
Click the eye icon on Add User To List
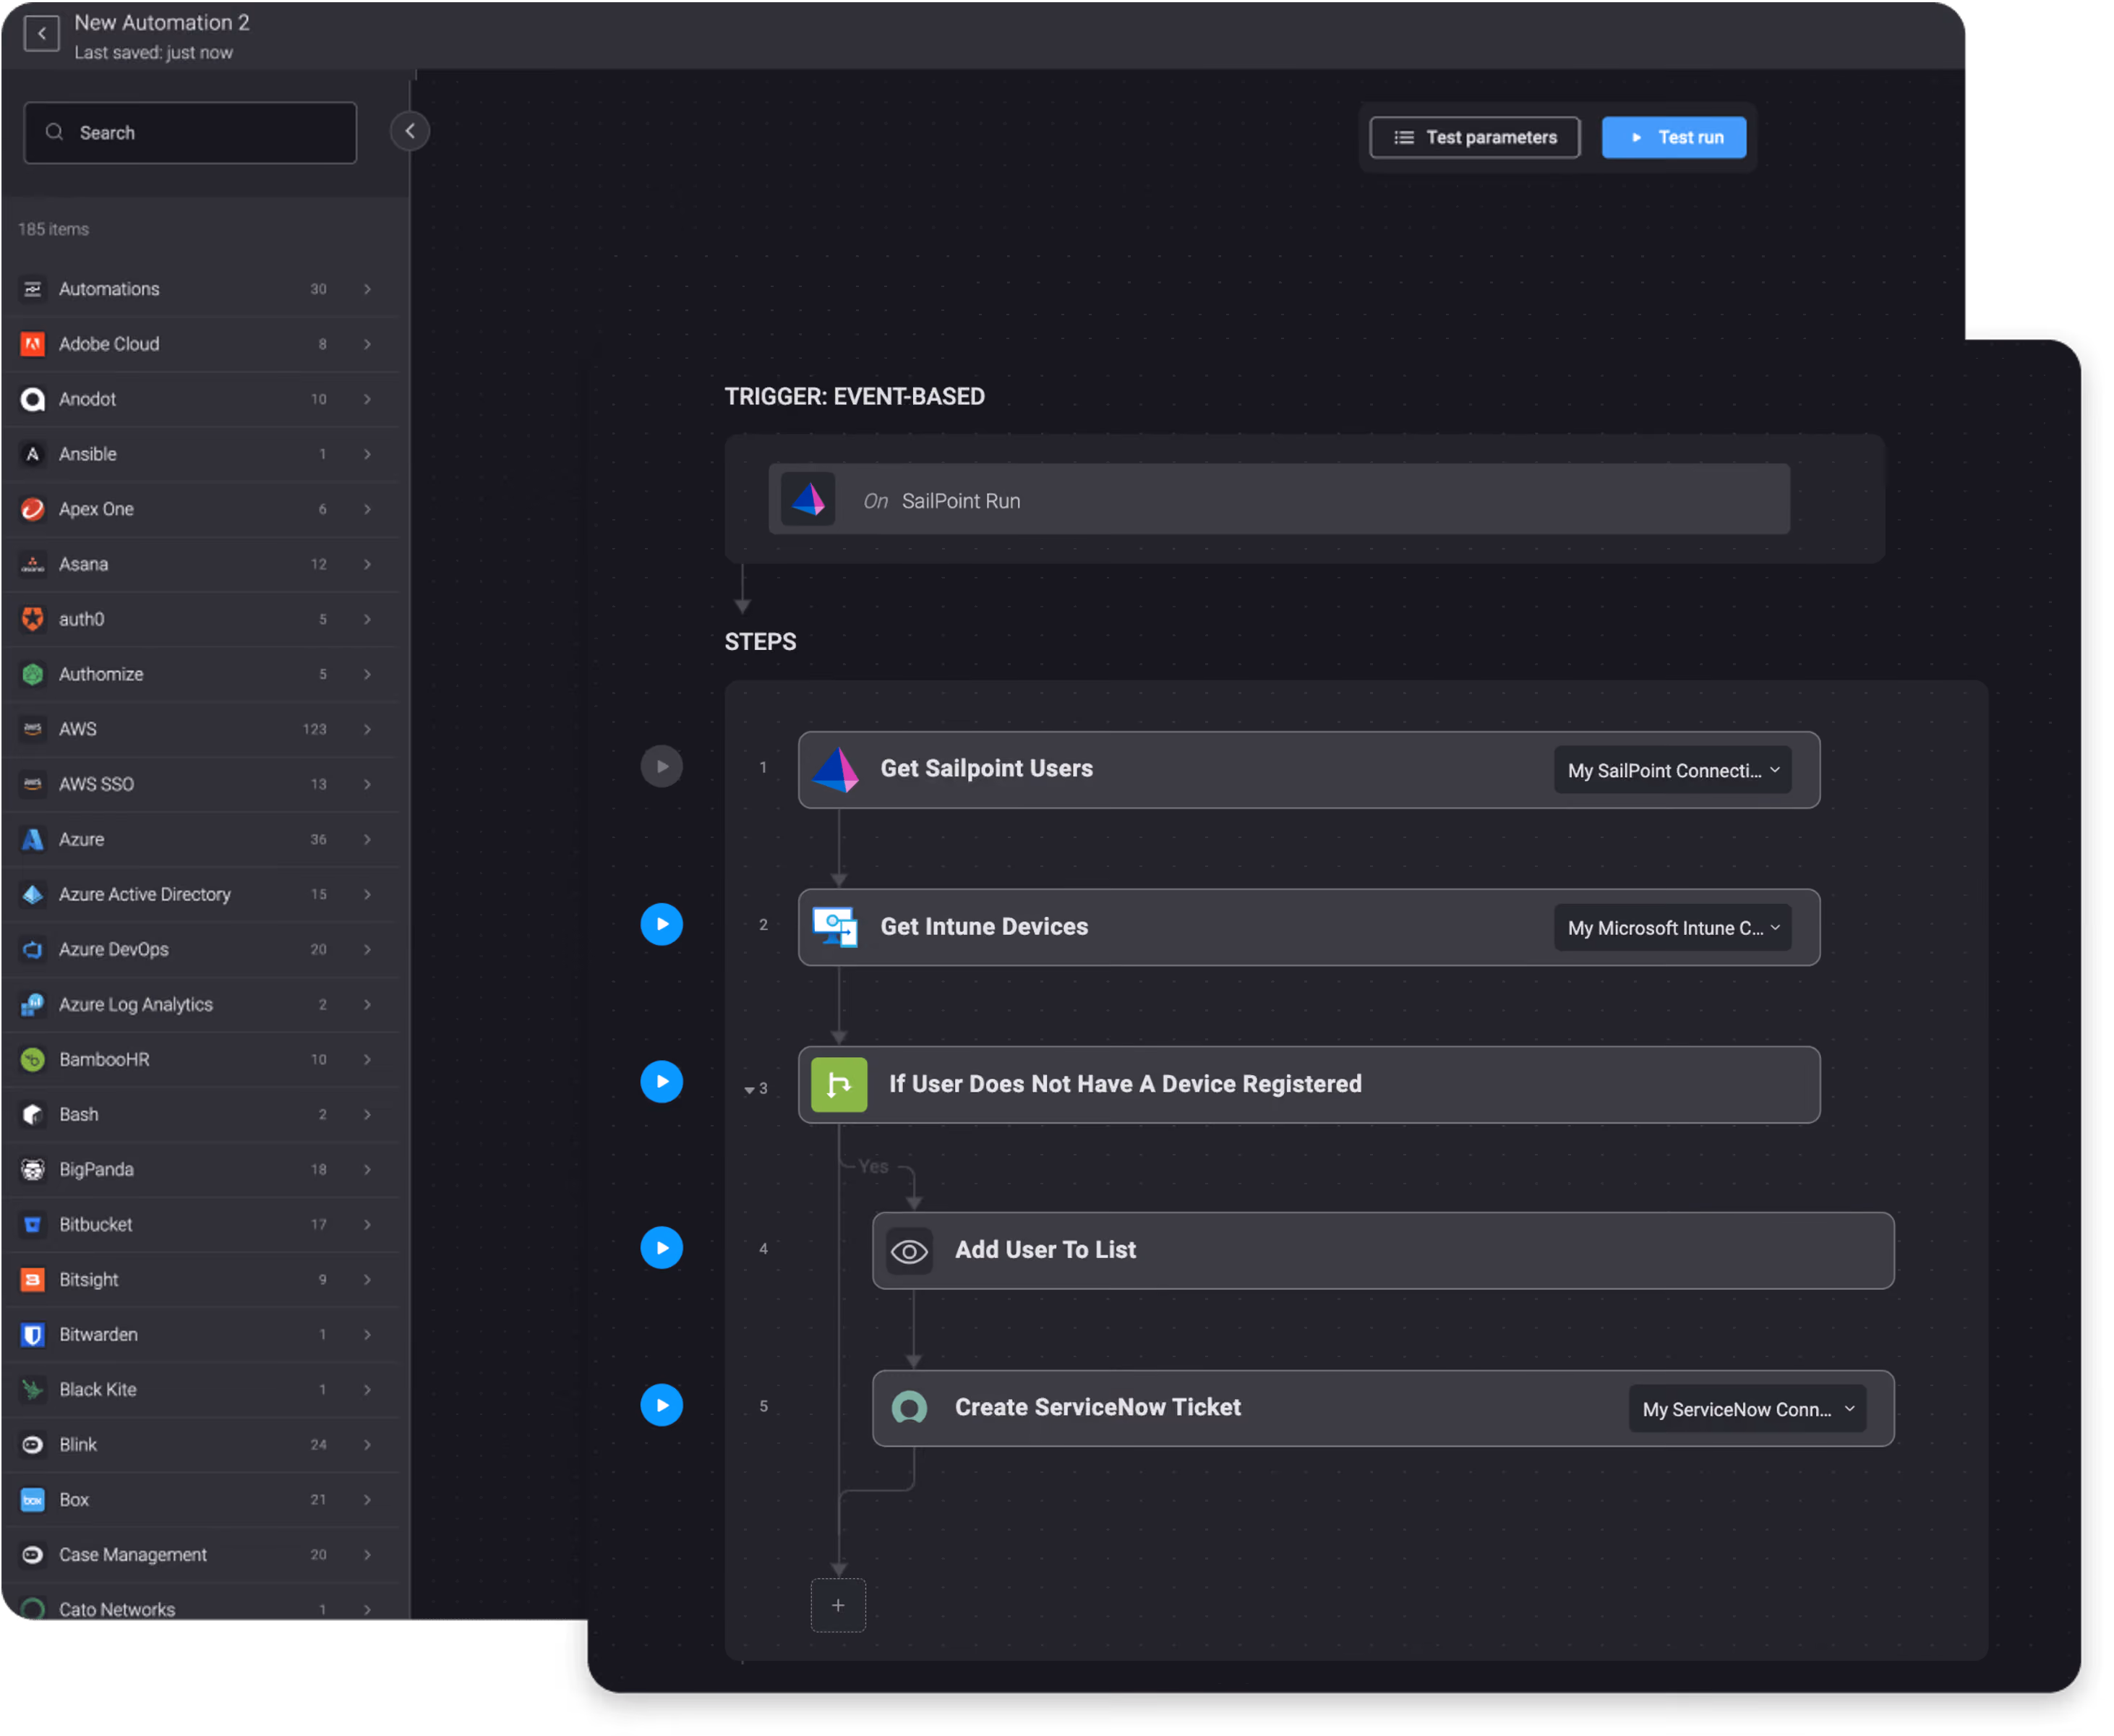tap(909, 1251)
